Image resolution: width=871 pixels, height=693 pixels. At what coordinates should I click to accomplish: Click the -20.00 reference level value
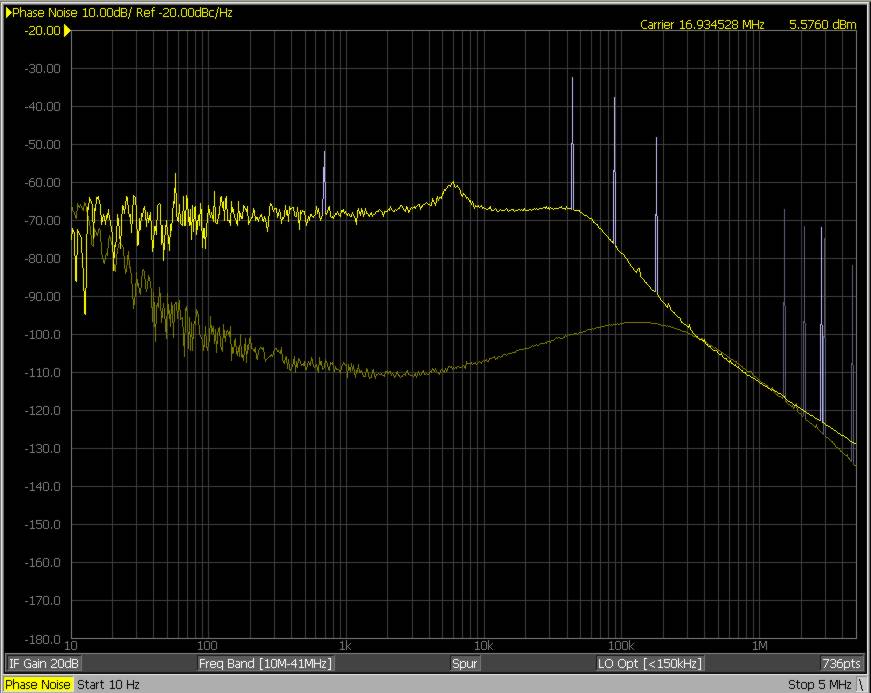click(42, 31)
